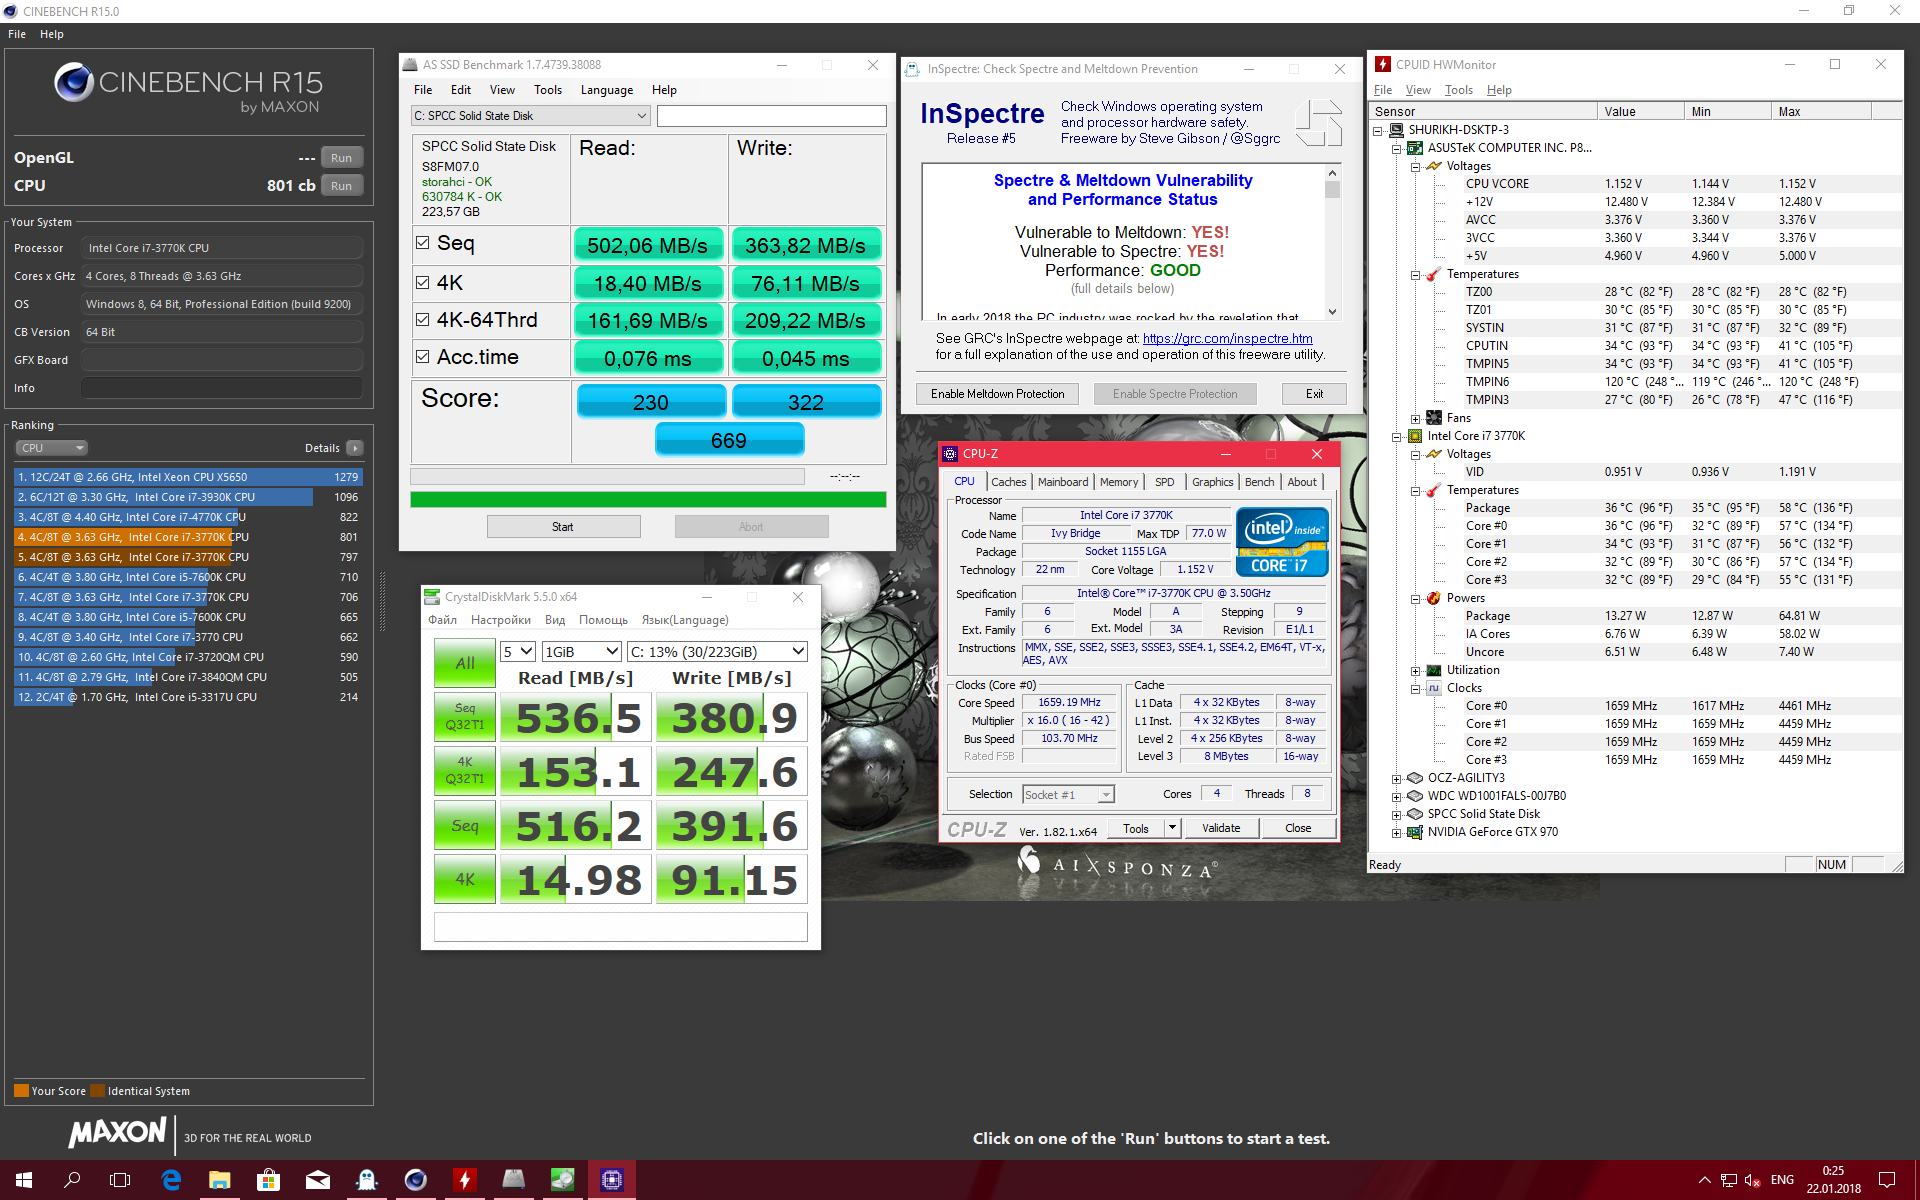Click the HWMonitor lightning taskbar icon
Image resolution: width=1920 pixels, height=1200 pixels.
pyautogui.click(x=464, y=1180)
